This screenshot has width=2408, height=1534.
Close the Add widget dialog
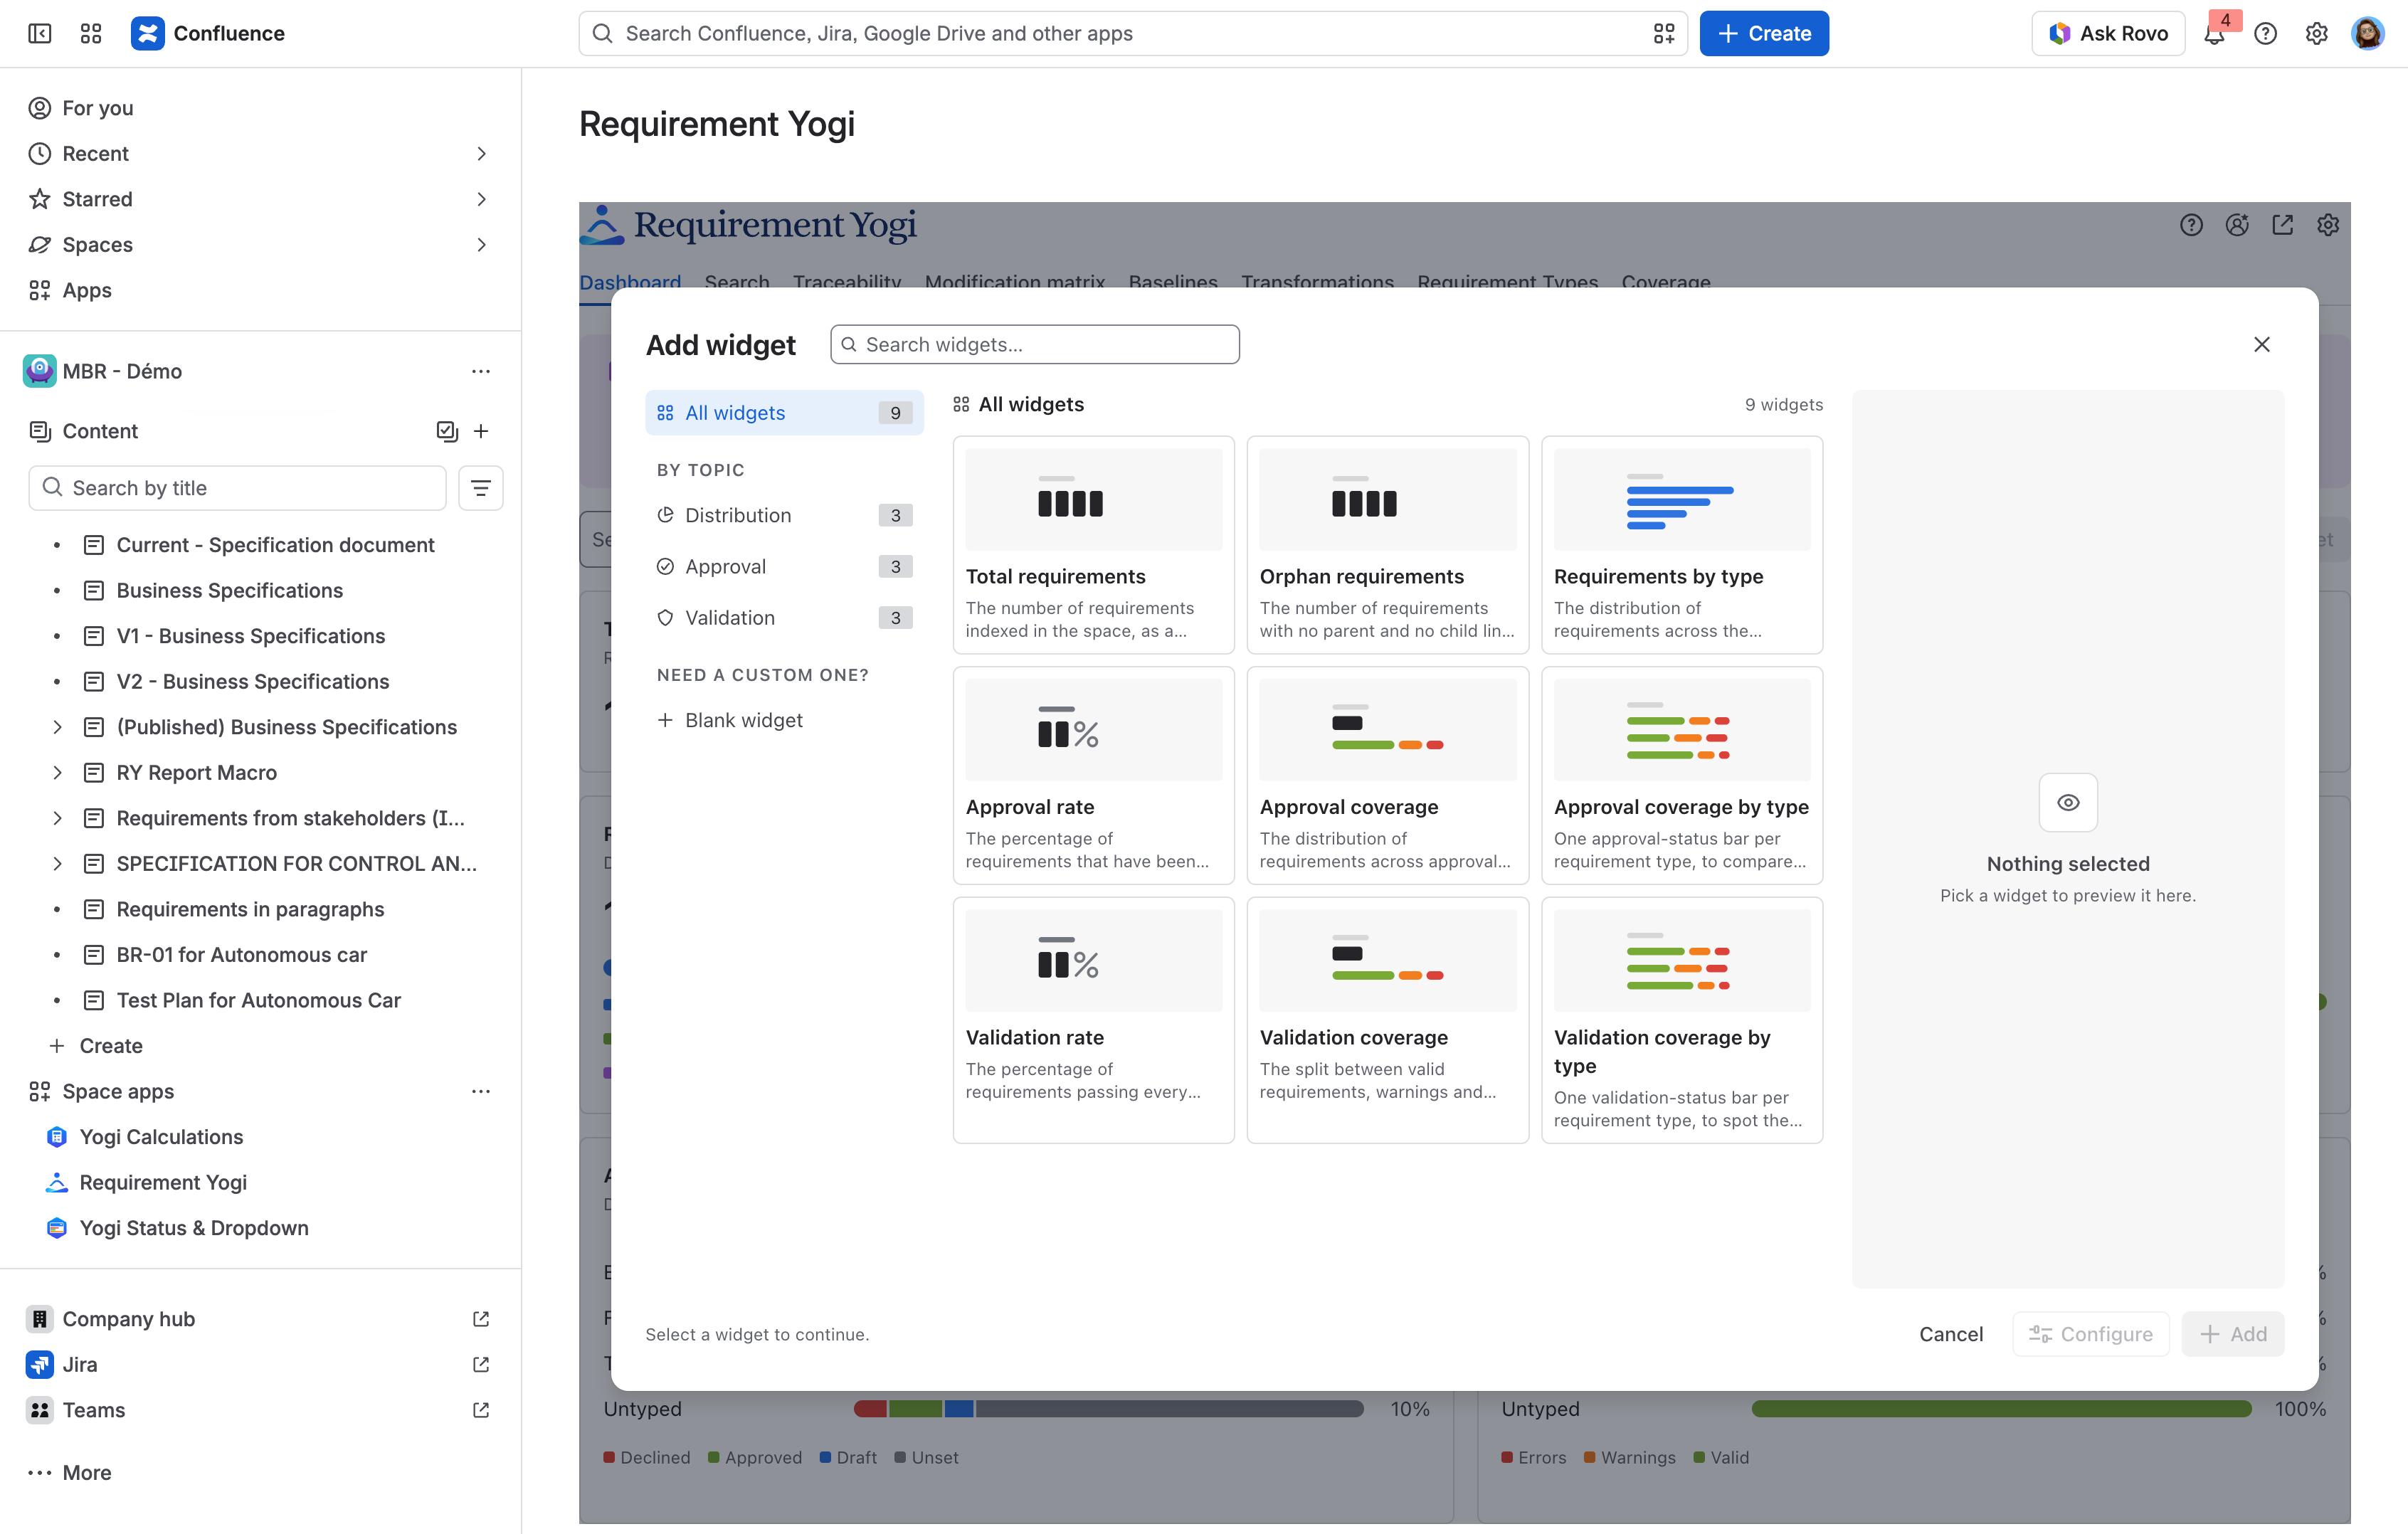[2262, 344]
